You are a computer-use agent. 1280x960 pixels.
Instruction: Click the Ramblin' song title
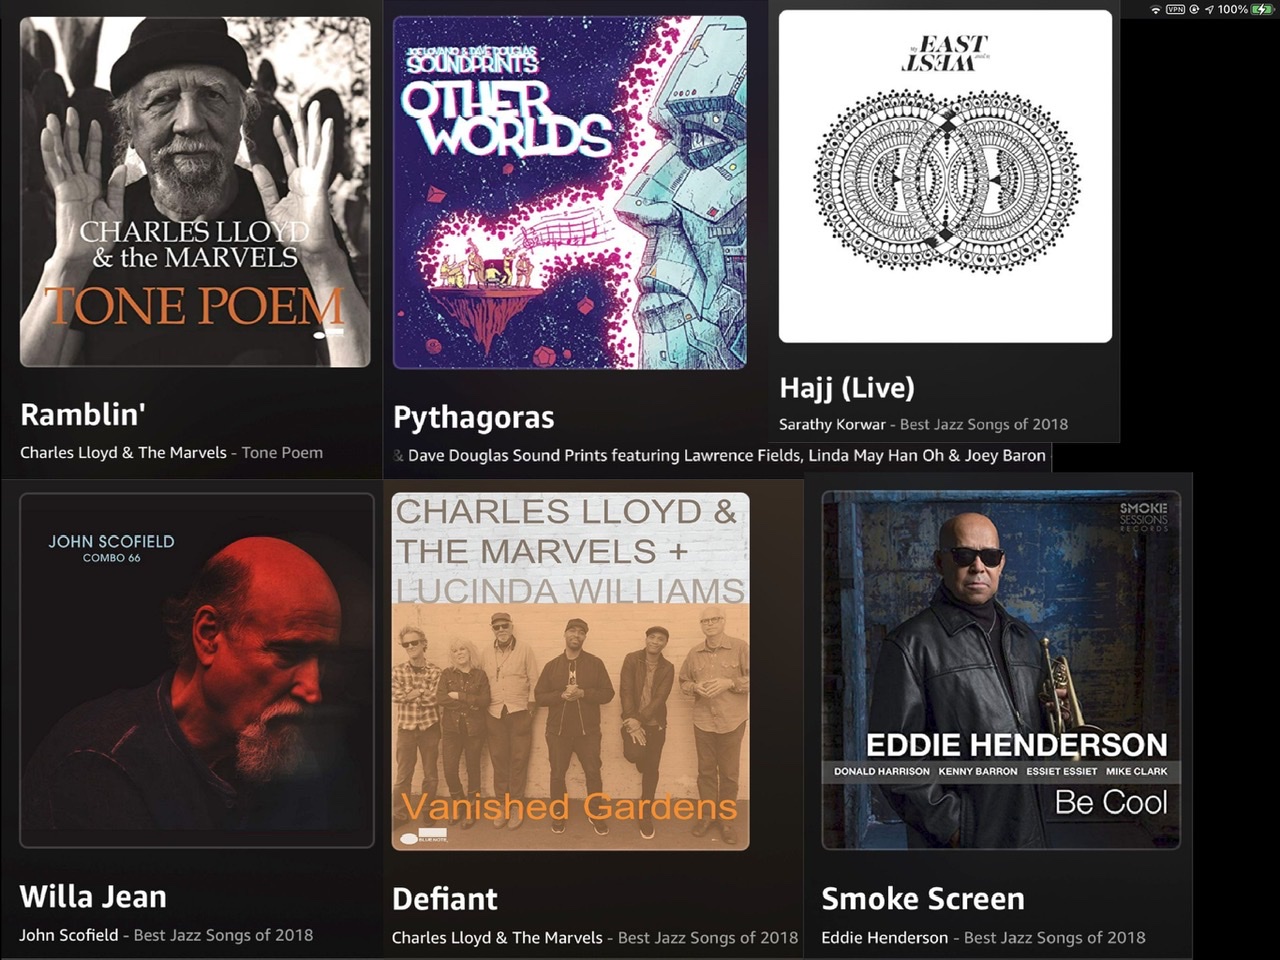(83, 414)
